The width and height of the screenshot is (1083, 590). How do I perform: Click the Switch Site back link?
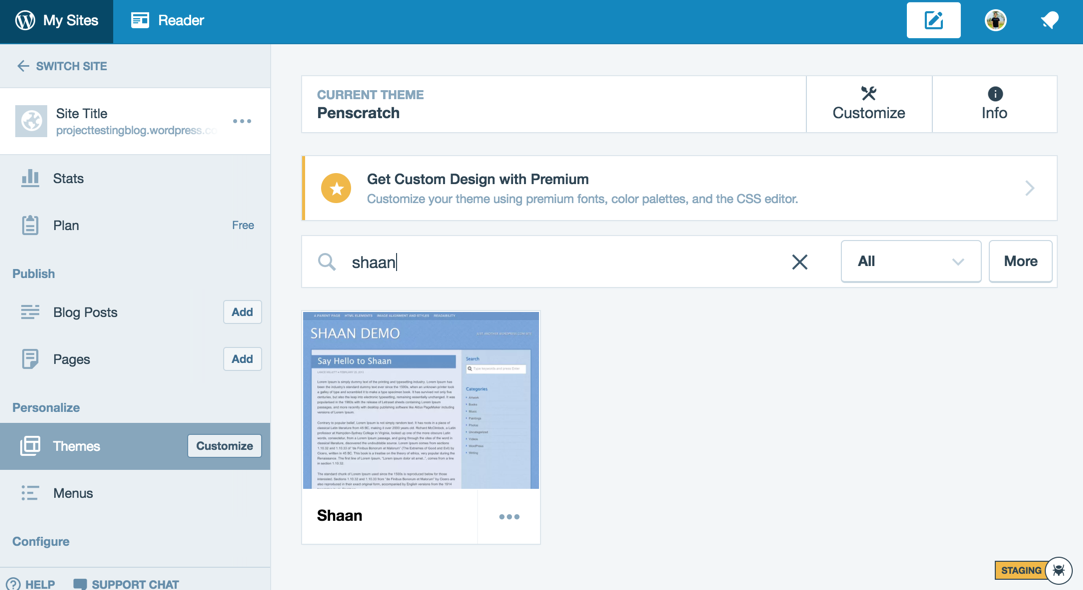coord(62,66)
